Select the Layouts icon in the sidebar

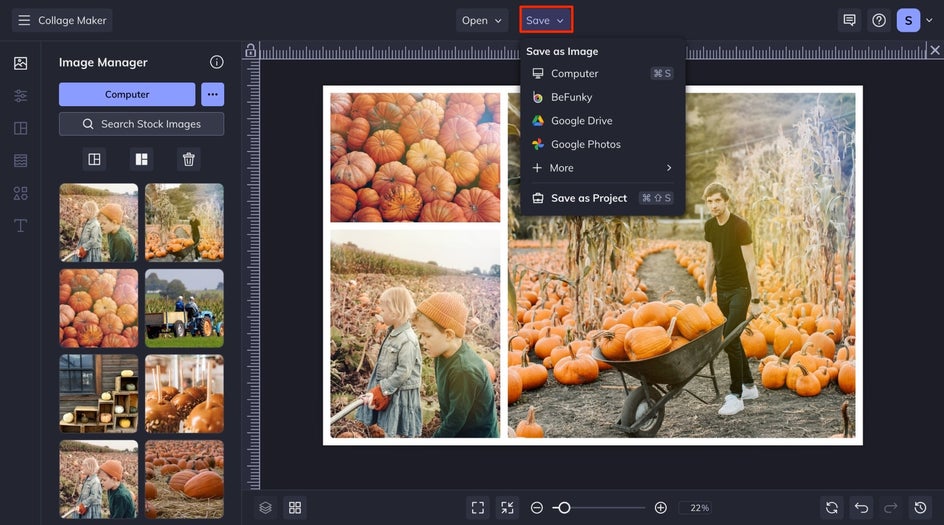click(x=20, y=128)
